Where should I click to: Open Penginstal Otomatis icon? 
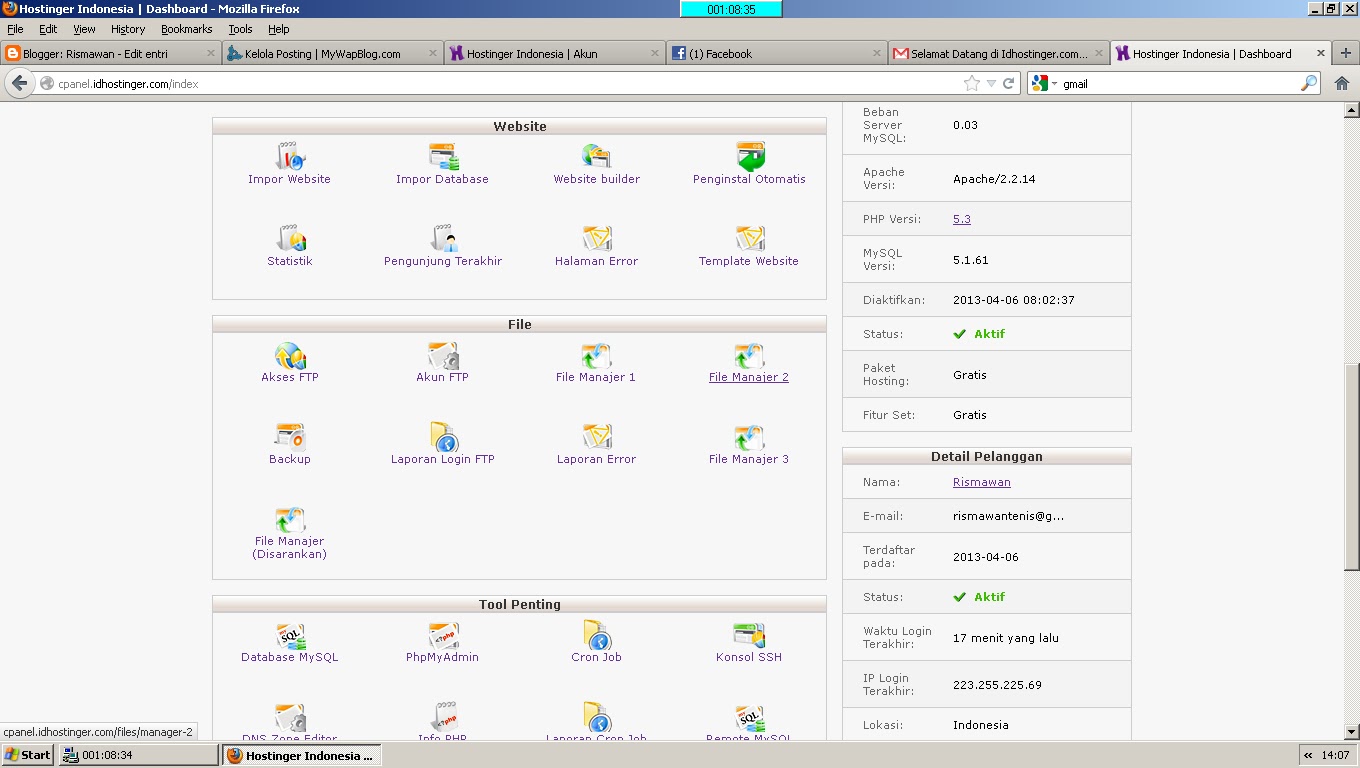(750, 156)
